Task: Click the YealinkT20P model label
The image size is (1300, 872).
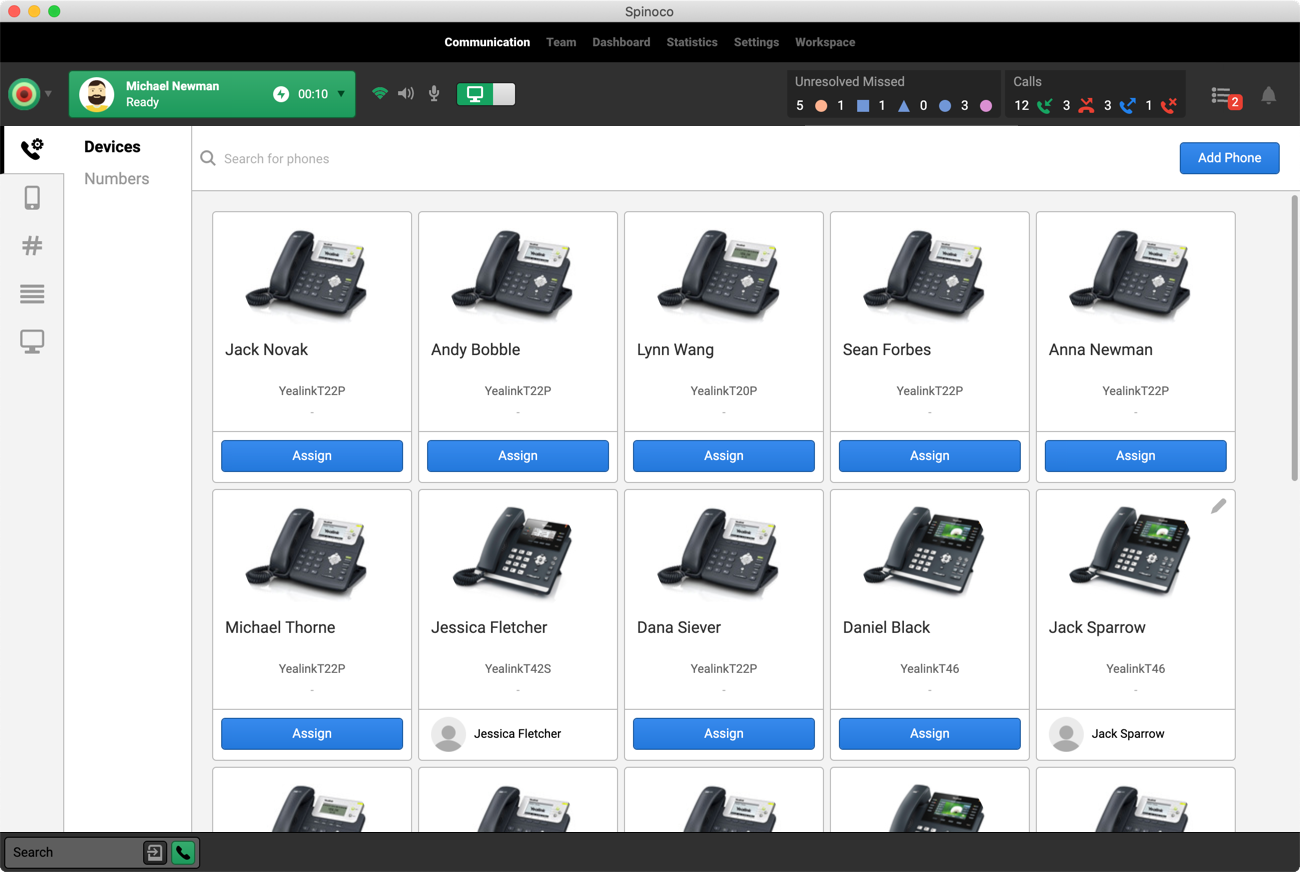Action: pos(724,390)
